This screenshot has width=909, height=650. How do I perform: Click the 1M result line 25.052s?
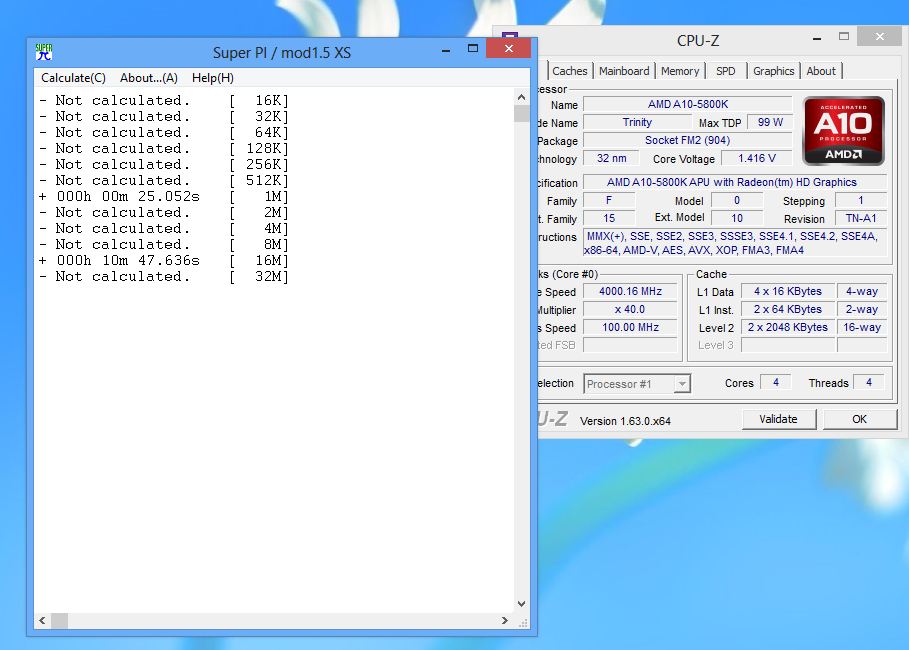[164, 197]
